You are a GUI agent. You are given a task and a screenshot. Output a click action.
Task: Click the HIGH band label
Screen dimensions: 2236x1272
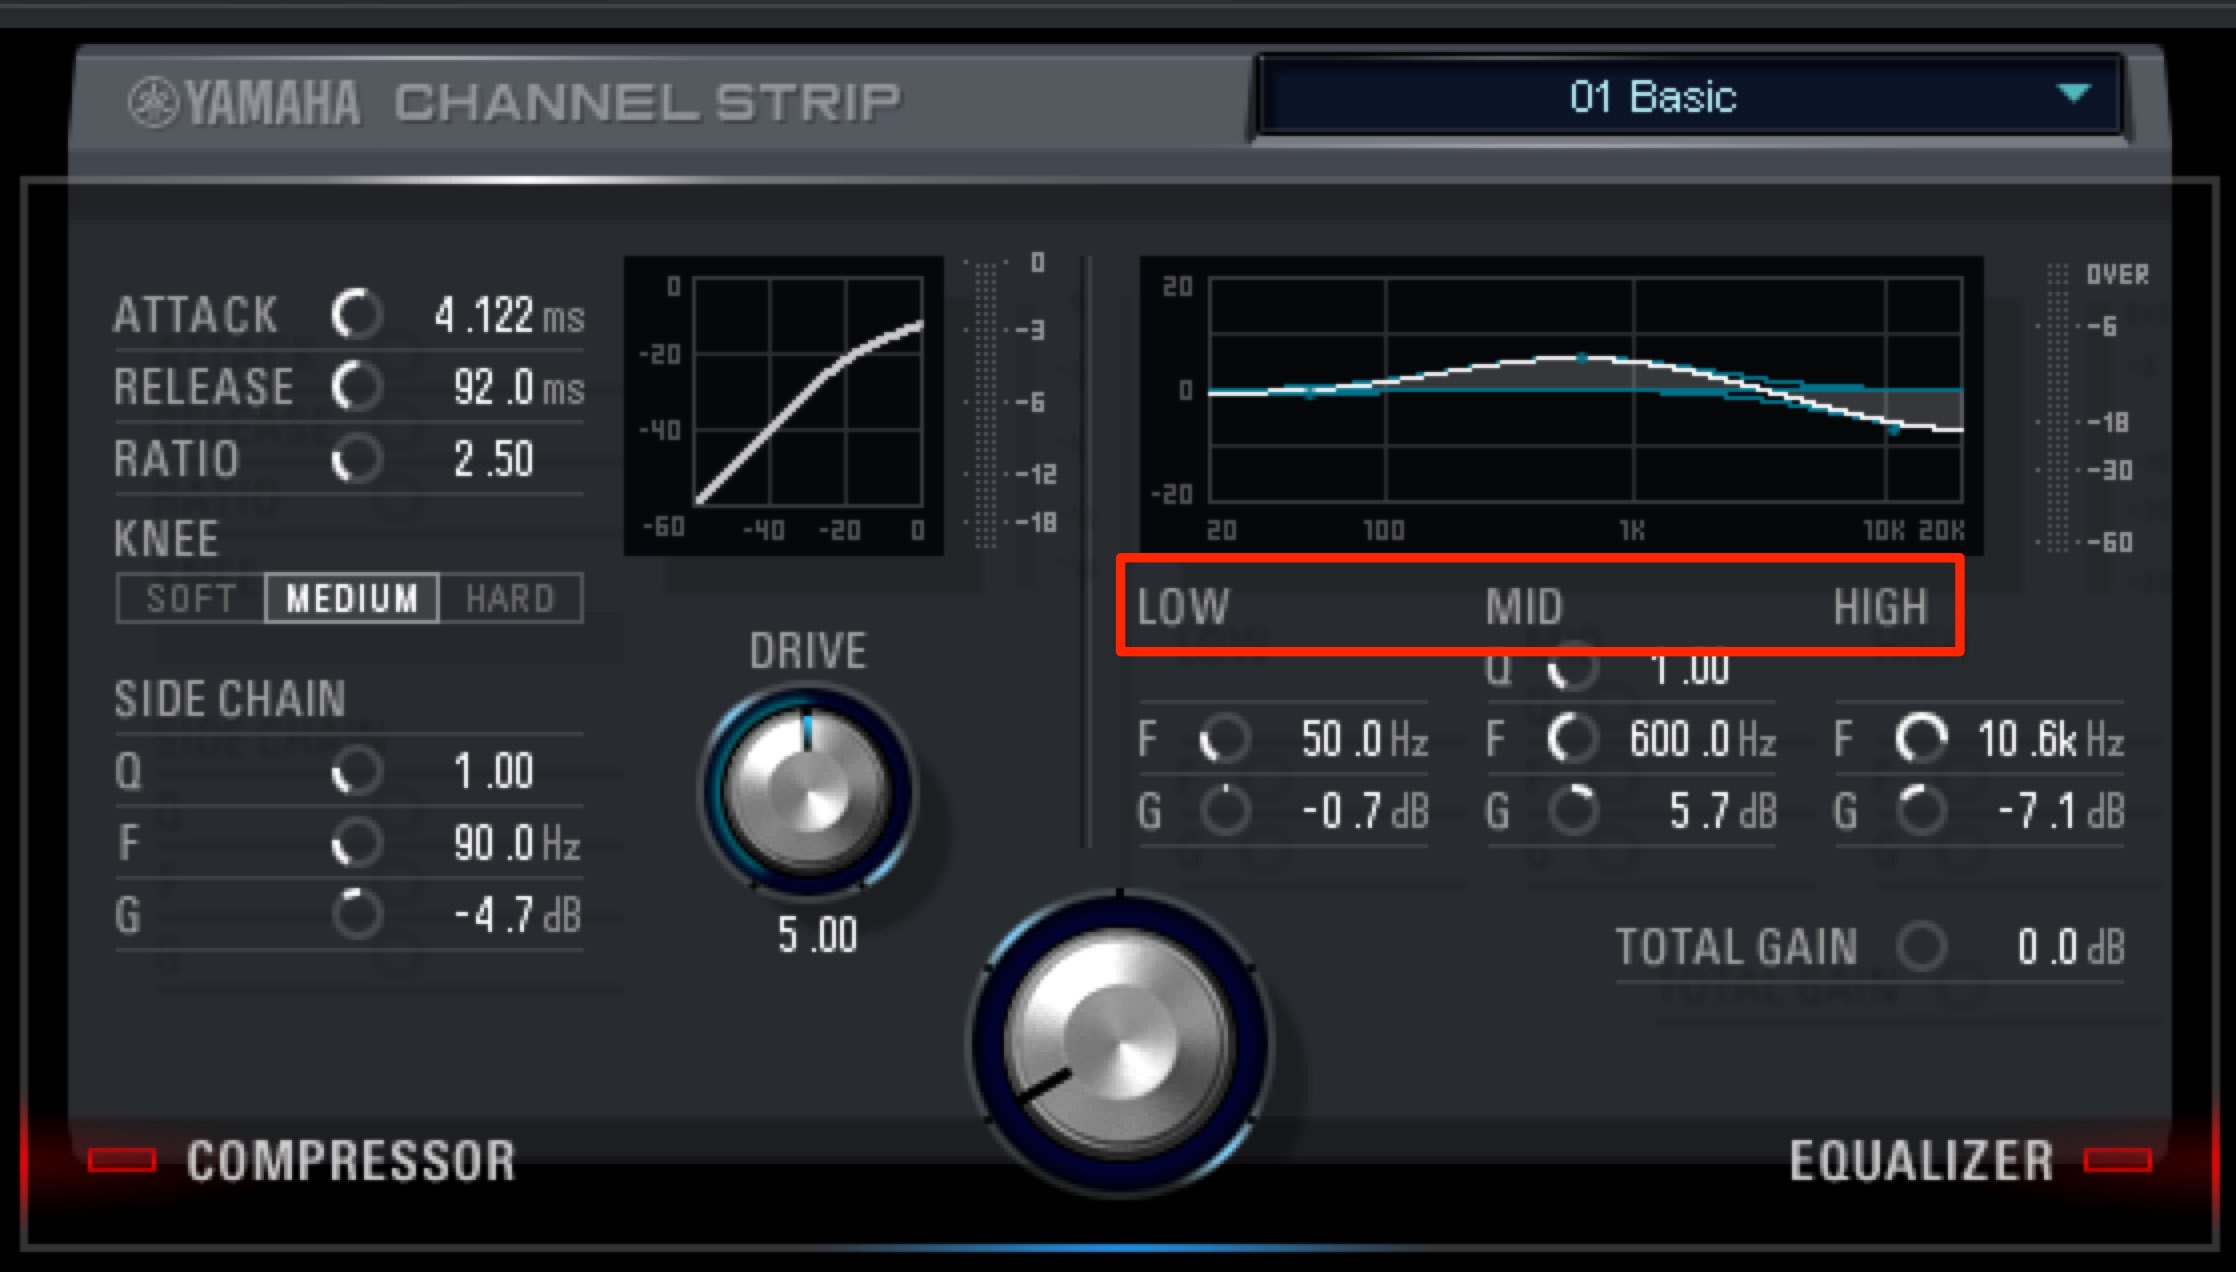1880,607
